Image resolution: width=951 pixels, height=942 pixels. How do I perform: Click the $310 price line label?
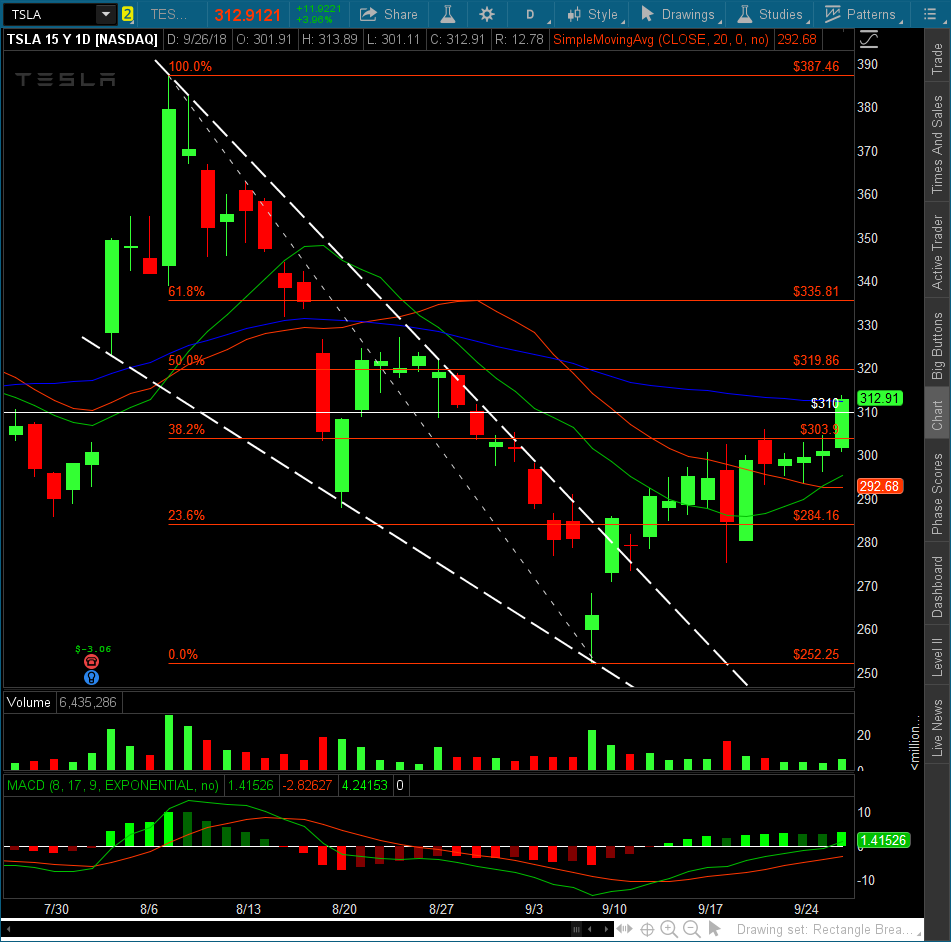pos(824,403)
